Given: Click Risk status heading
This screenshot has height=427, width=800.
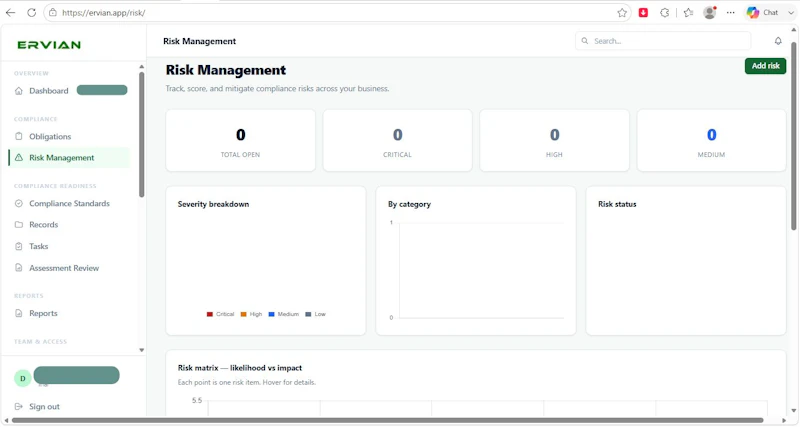Looking at the screenshot, I should click(x=617, y=204).
